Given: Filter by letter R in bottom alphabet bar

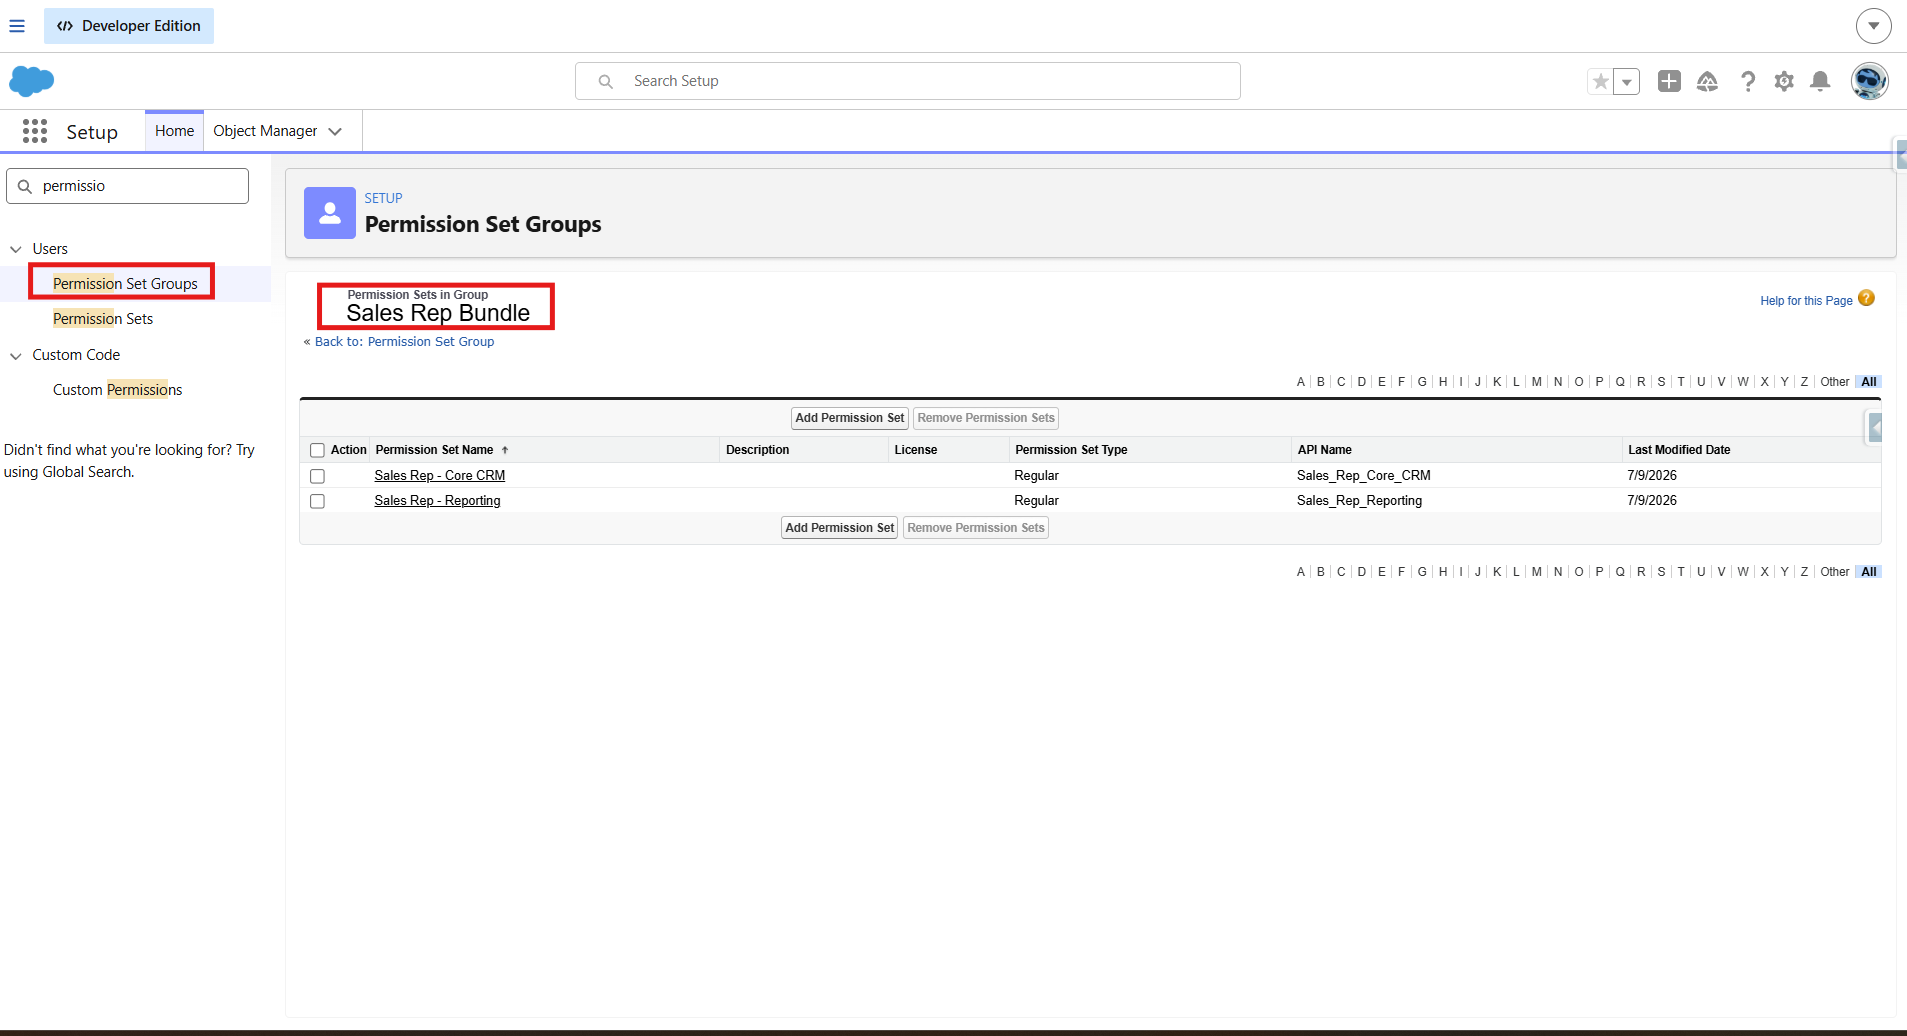Looking at the screenshot, I should pos(1641,572).
